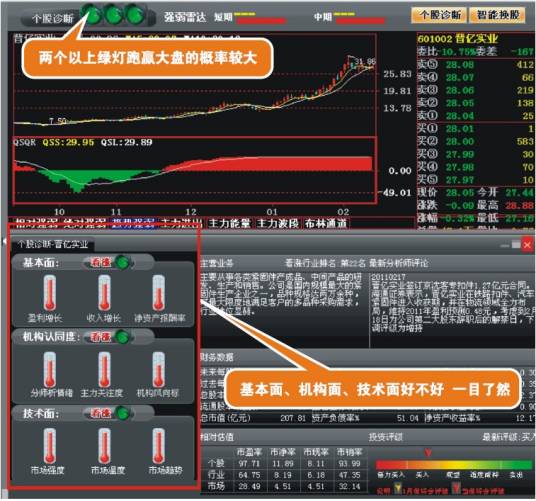Toggle the 基本面 green light indicator
The image size is (536, 501).
tap(123, 262)
